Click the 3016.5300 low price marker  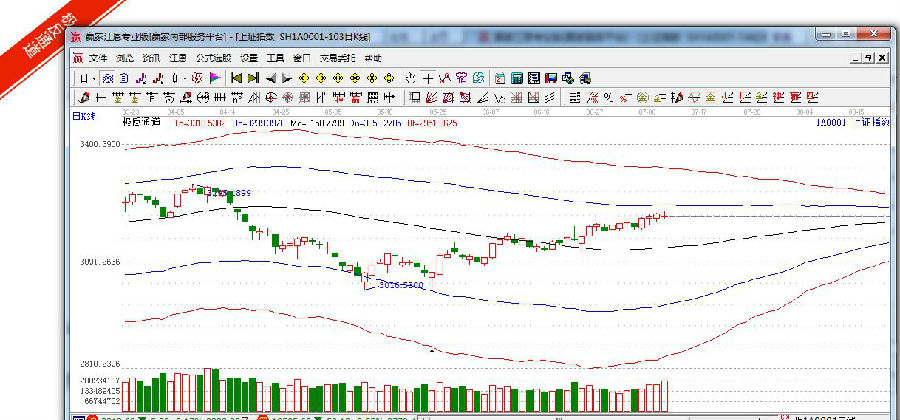pos(399,285)
